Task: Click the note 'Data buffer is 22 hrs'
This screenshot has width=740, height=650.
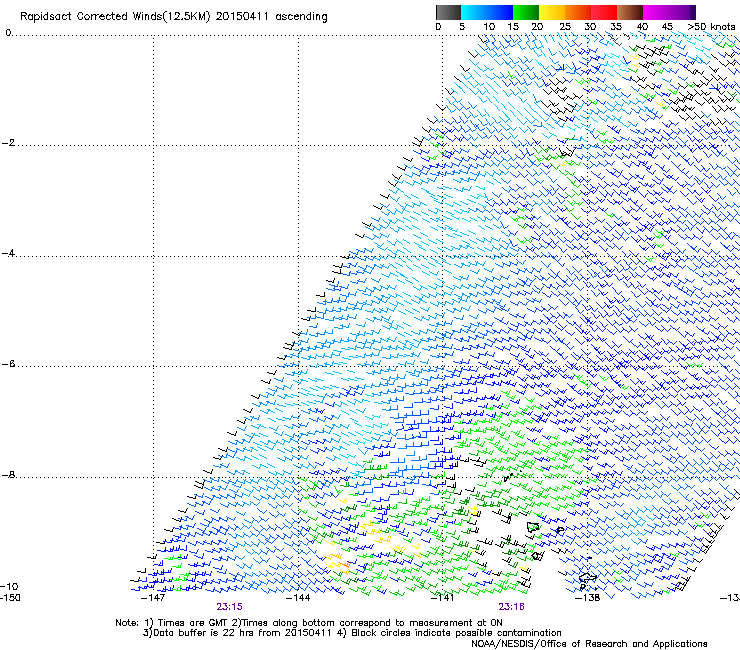Action: 204,633
